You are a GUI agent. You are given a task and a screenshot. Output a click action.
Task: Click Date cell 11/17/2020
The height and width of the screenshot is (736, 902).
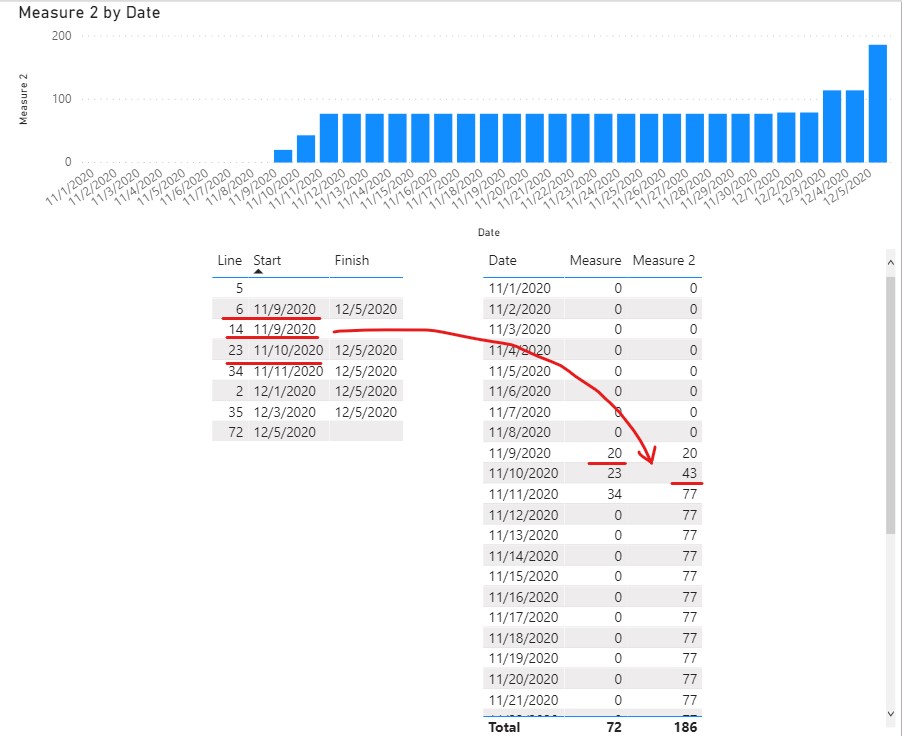(523, 617)
